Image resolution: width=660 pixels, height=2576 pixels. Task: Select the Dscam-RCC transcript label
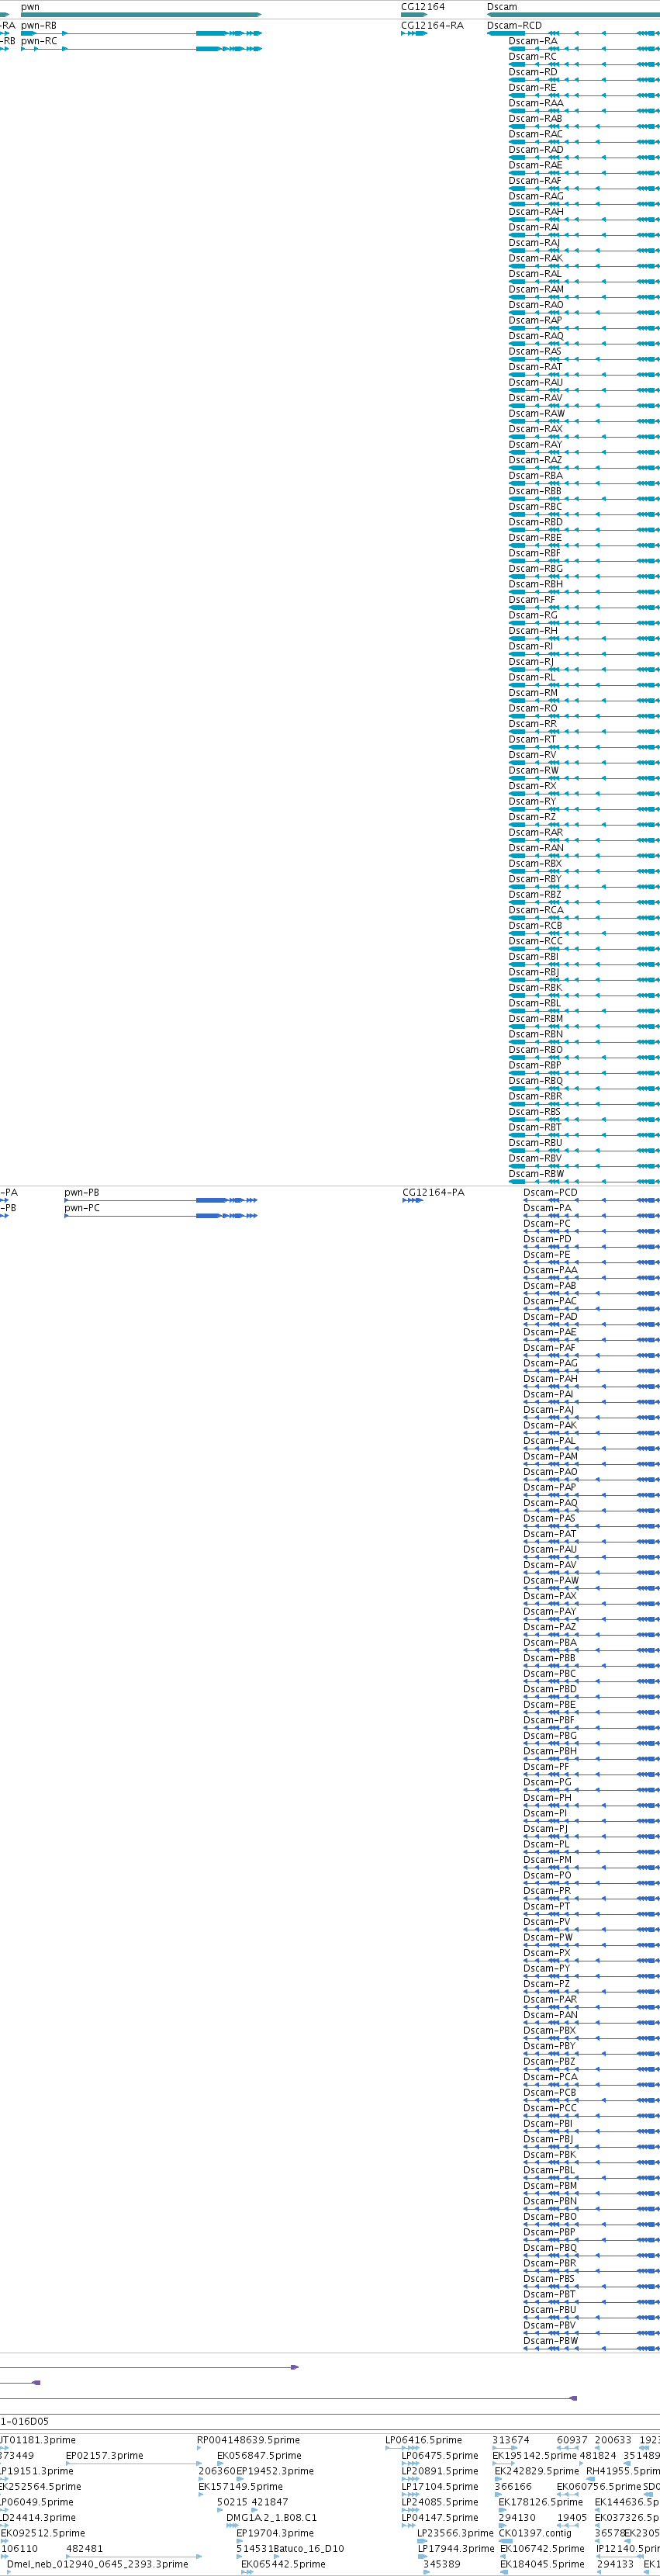point(536,941)
